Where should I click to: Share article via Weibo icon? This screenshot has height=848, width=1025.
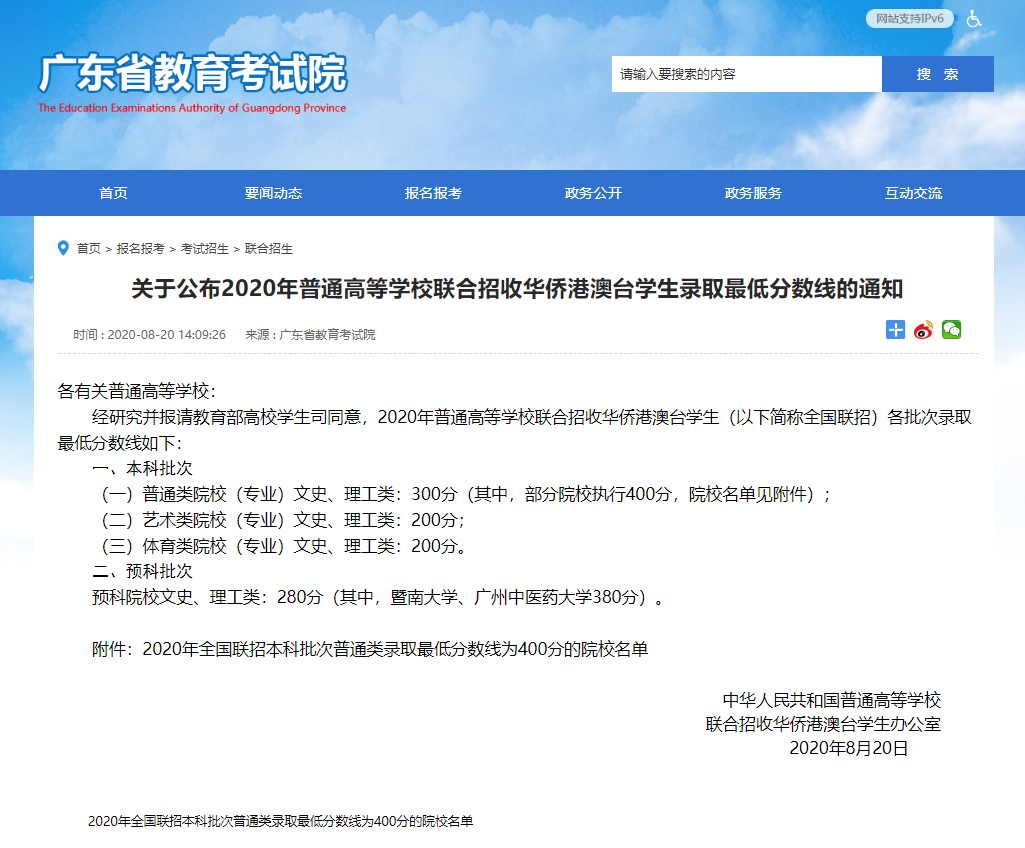[923, 330]
